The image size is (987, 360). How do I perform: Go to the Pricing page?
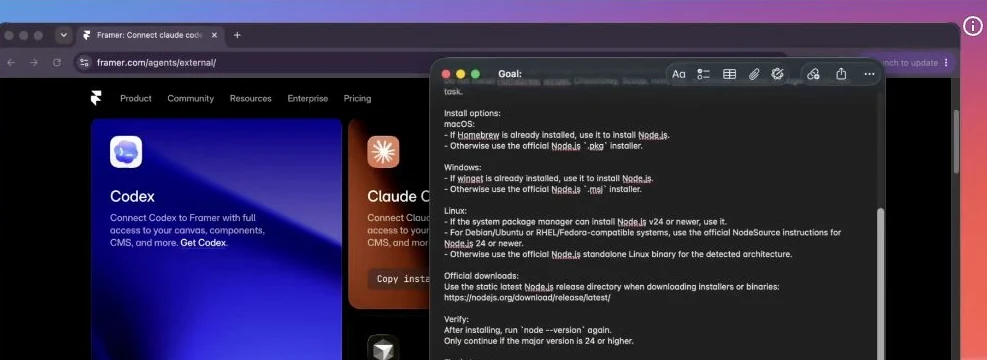(x=358, y=98)
